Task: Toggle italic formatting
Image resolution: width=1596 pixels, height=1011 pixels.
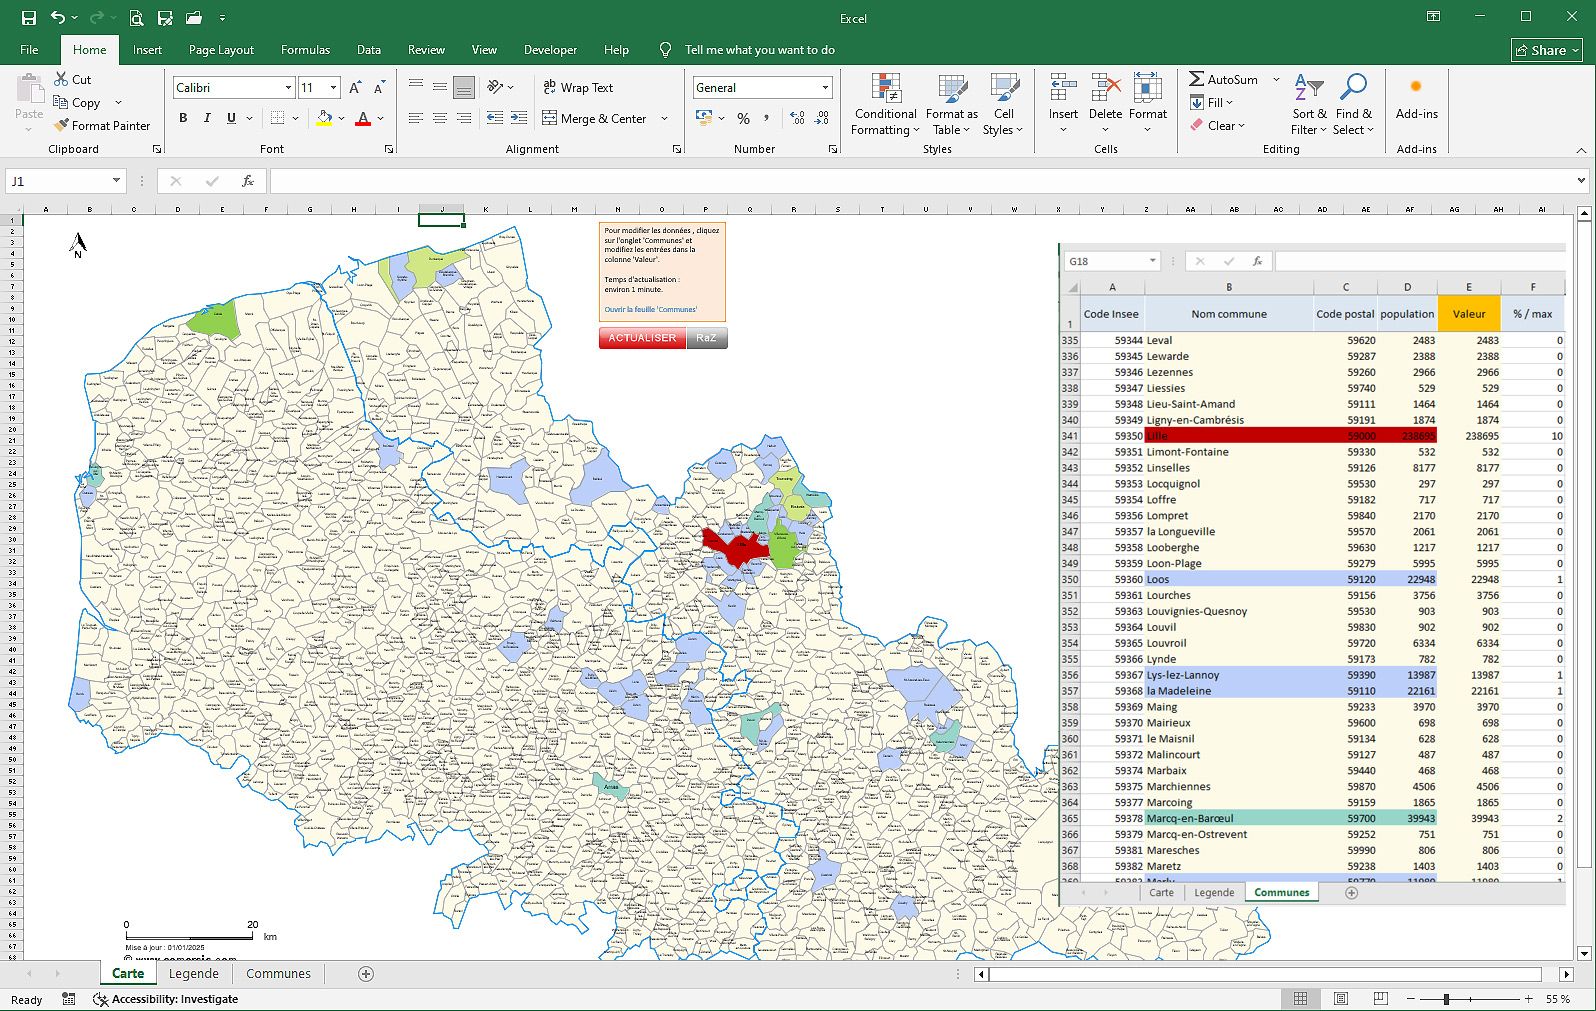Action: pos(207,118)
